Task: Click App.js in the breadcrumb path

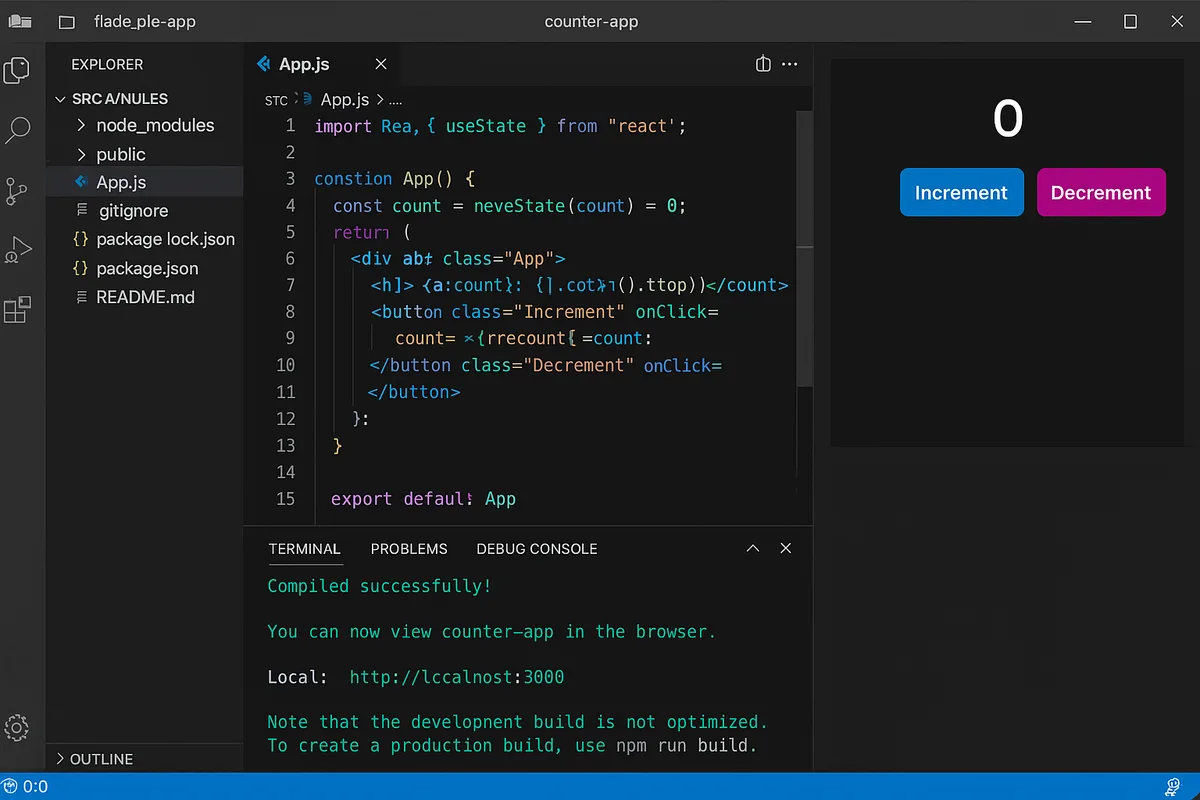Action: pos(345,100)
